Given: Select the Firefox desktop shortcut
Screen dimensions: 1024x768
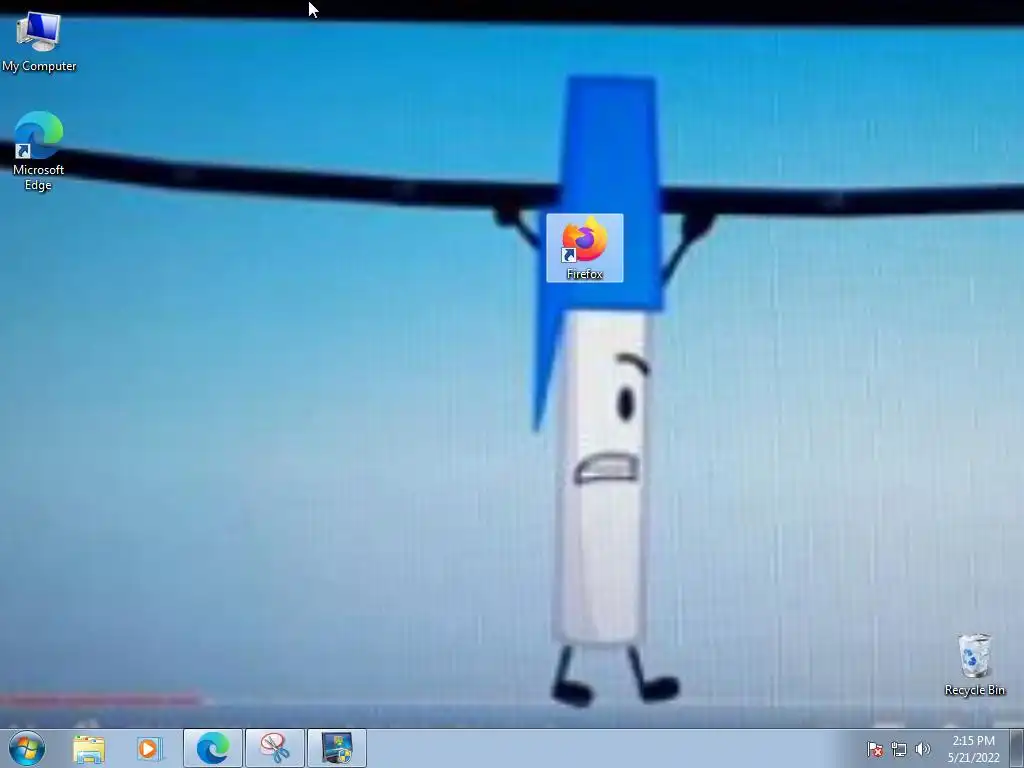Looking at the screenshot, I should pyautogui.click(x=584, y=248).
